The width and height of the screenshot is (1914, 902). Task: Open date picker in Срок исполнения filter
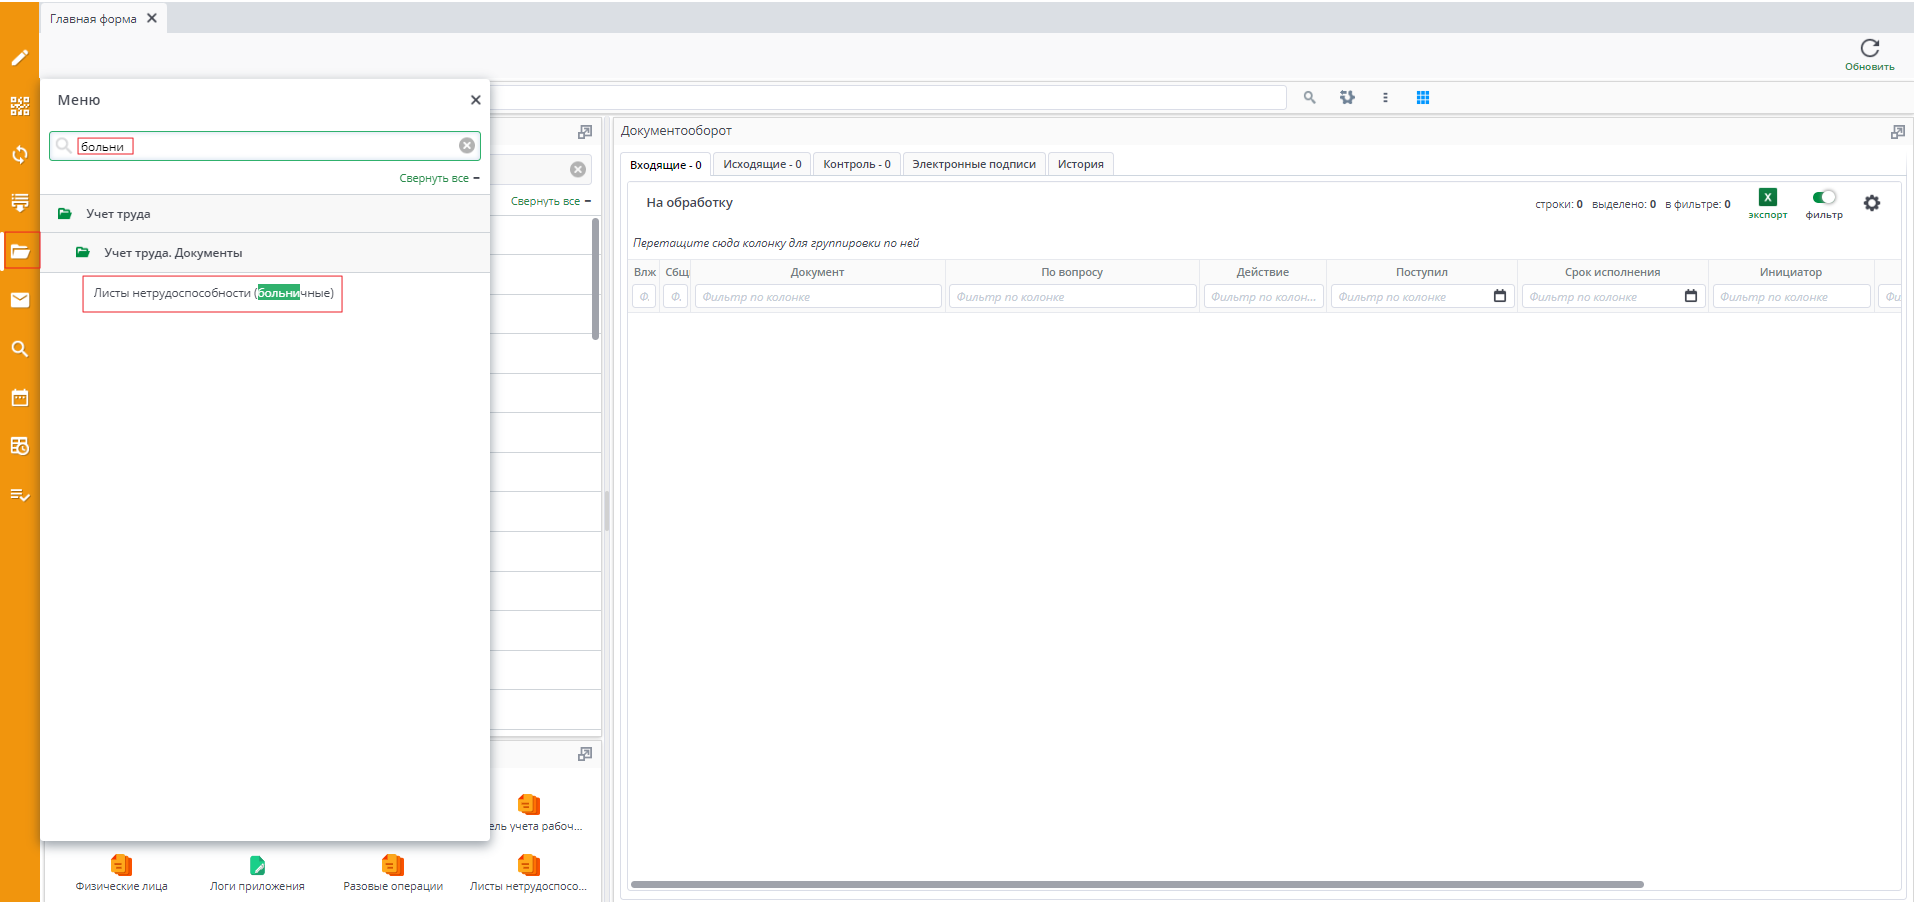pos(1690,296)
